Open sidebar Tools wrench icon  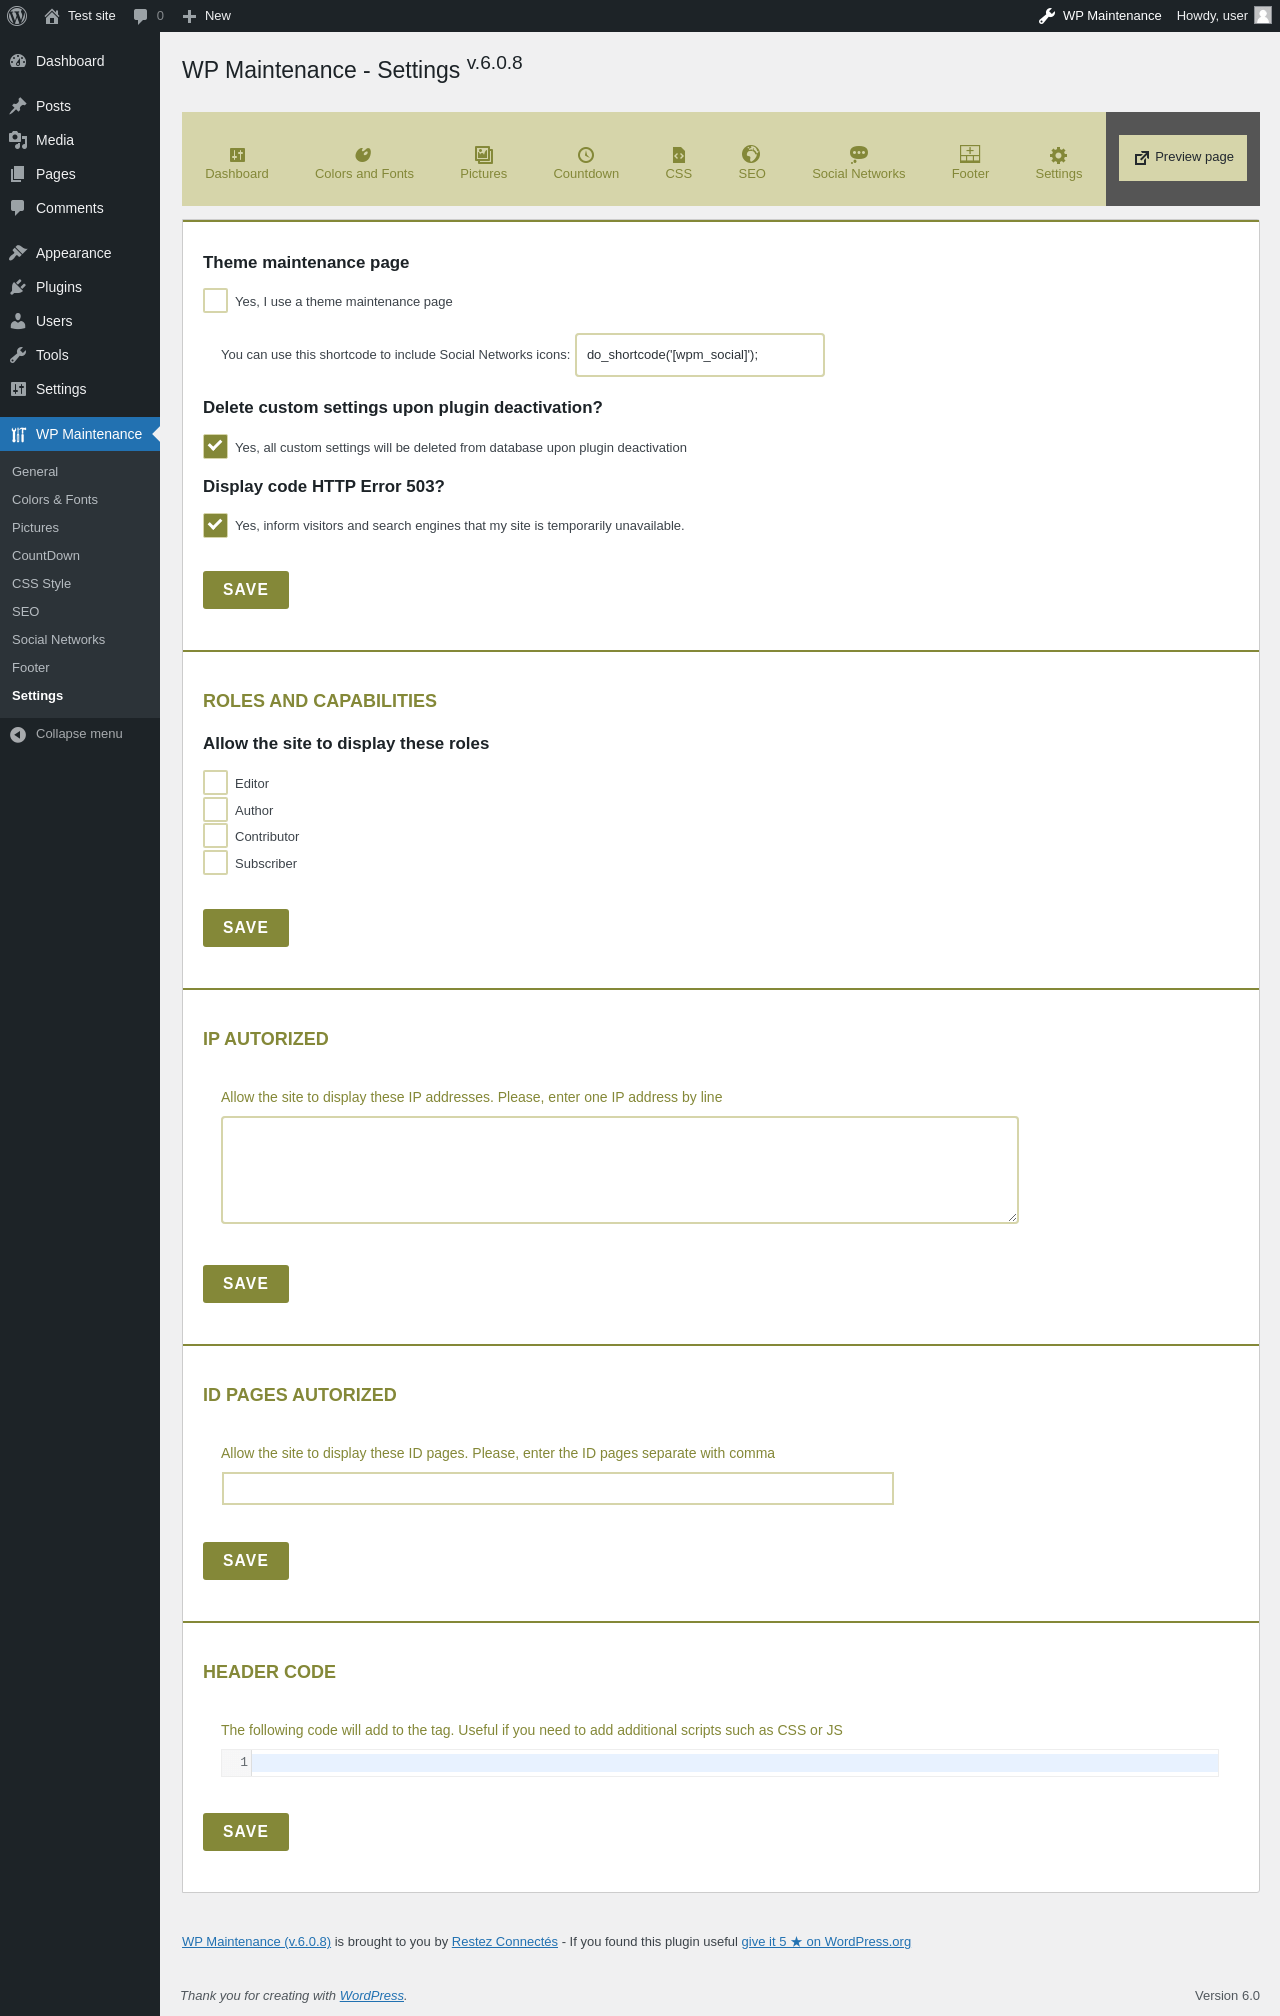tap(18, 355)
